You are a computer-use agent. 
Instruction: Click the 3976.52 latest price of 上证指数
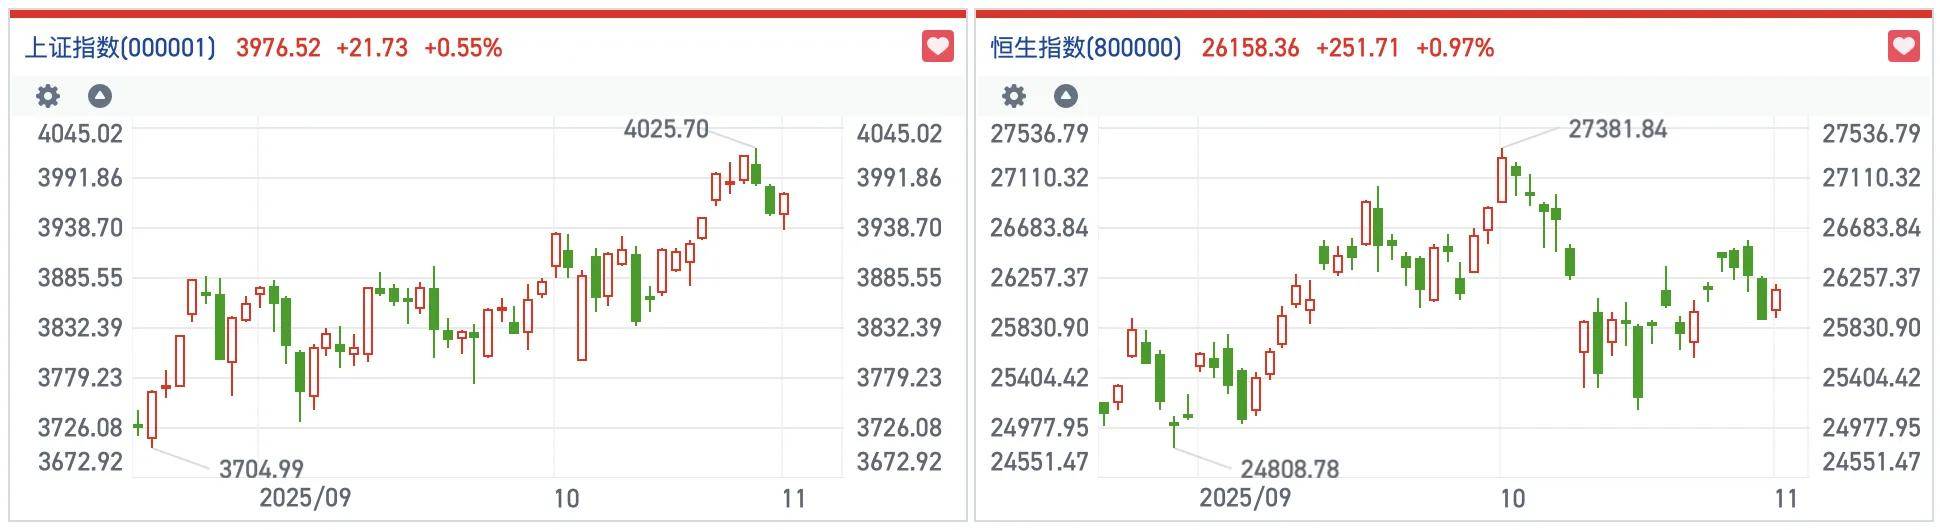pos(278,48)
